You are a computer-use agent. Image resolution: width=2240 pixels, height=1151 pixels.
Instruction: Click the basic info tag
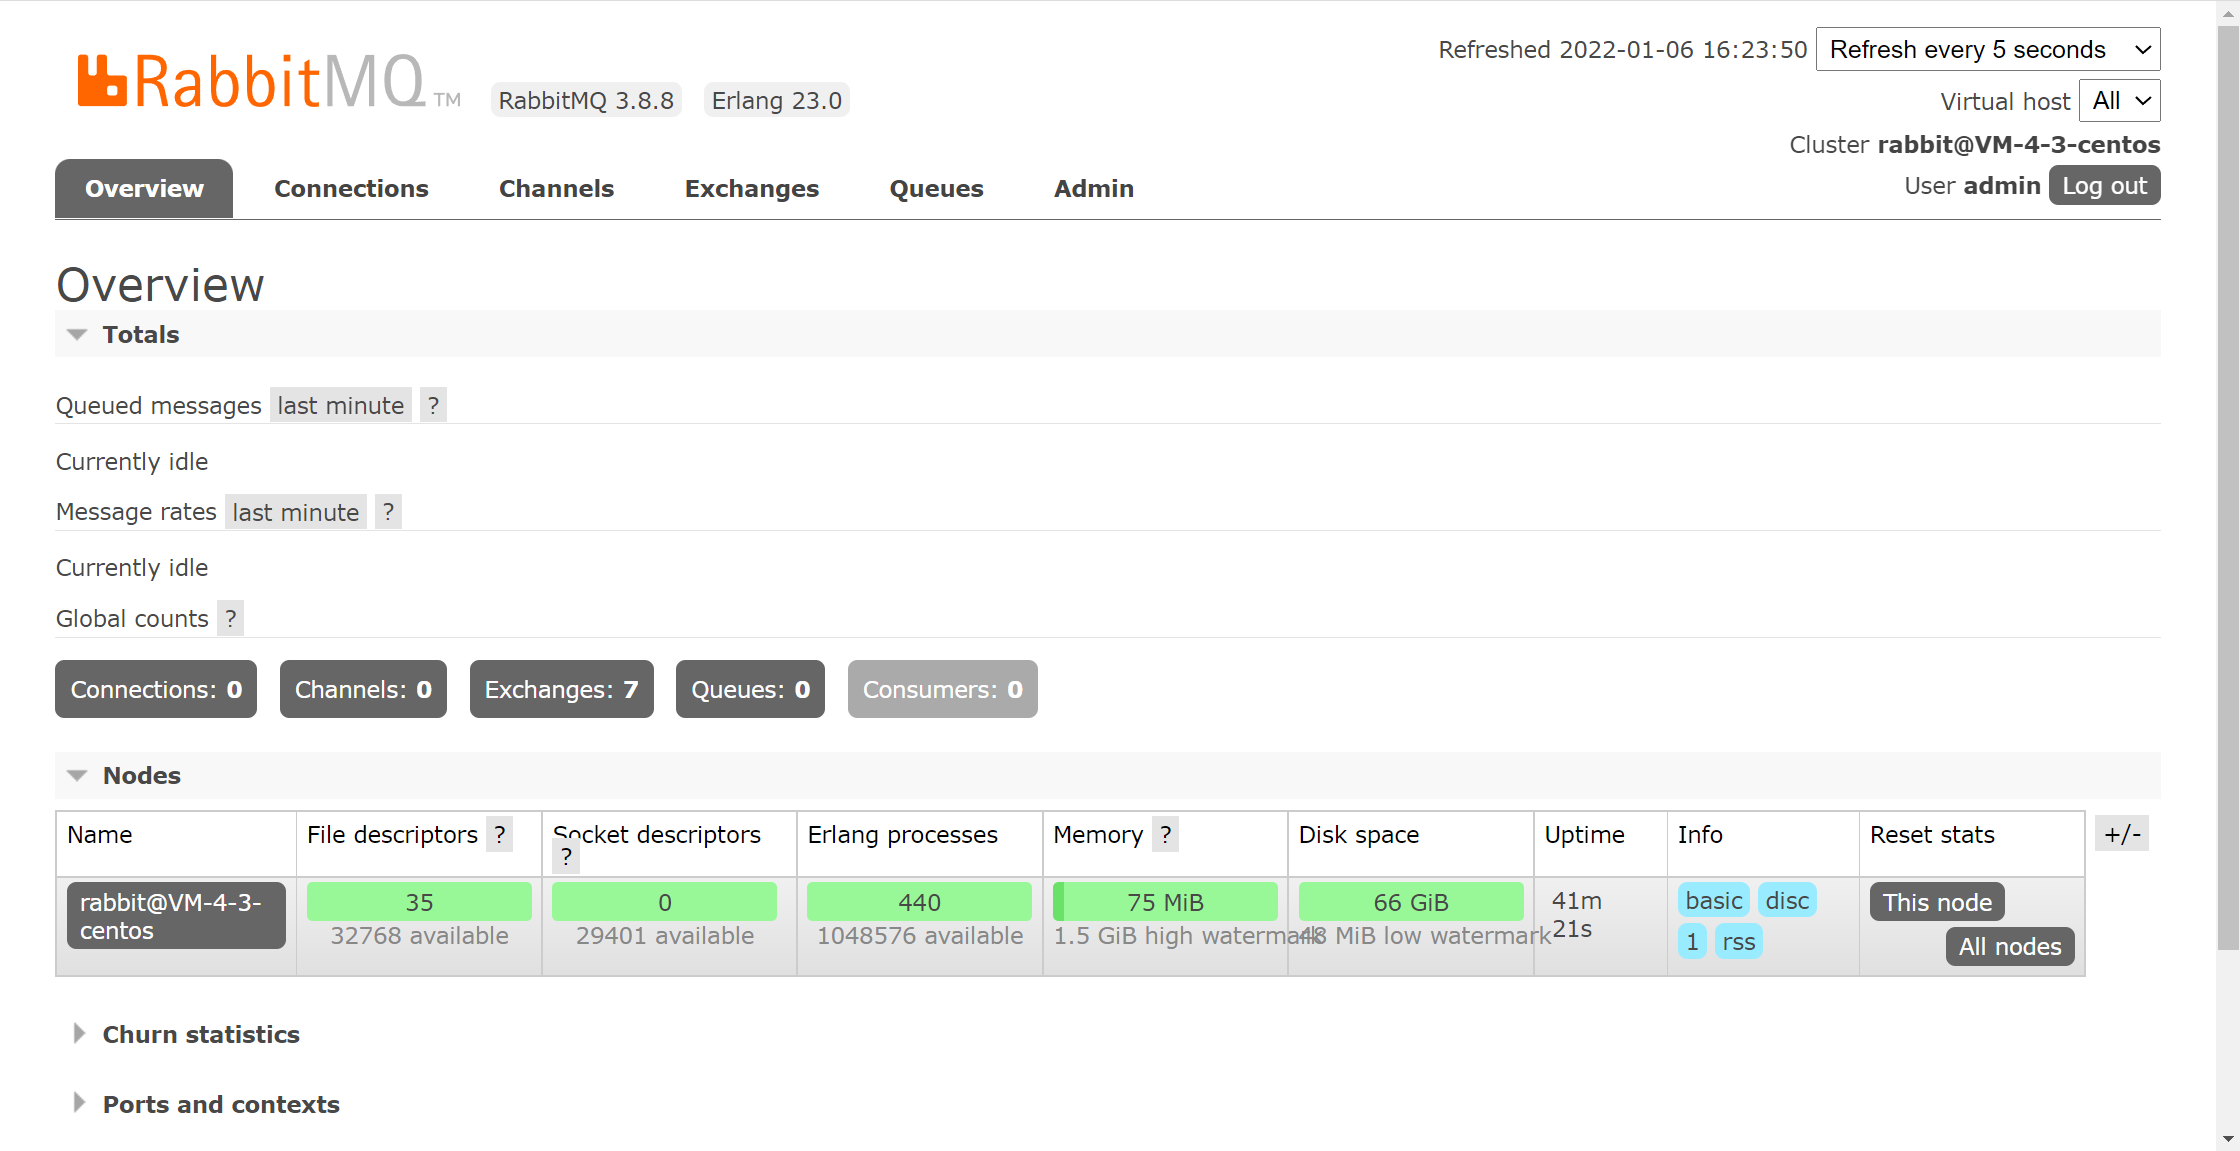pos(1714,900)
